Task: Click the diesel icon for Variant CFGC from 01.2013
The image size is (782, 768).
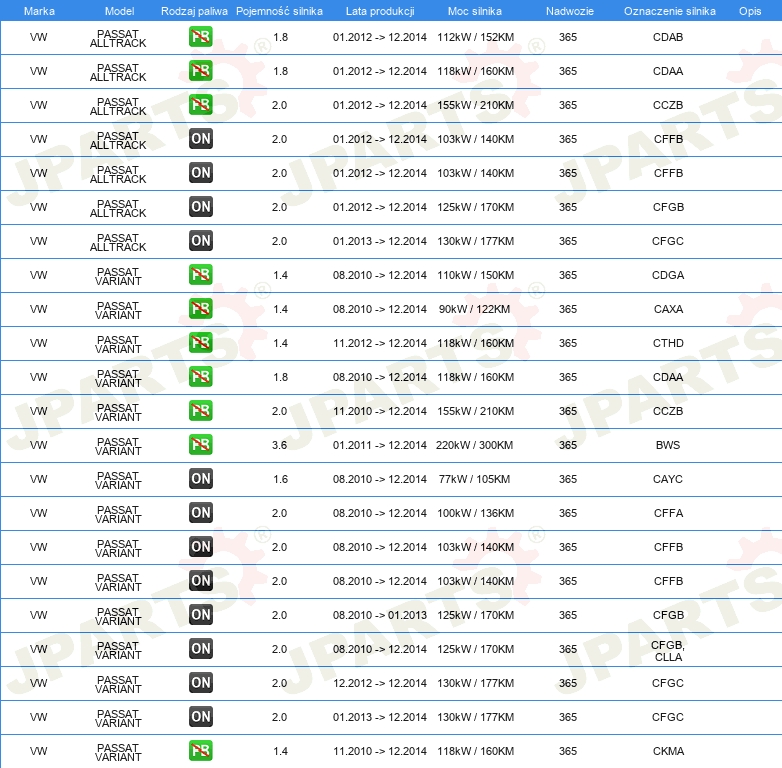Action: 200,717
